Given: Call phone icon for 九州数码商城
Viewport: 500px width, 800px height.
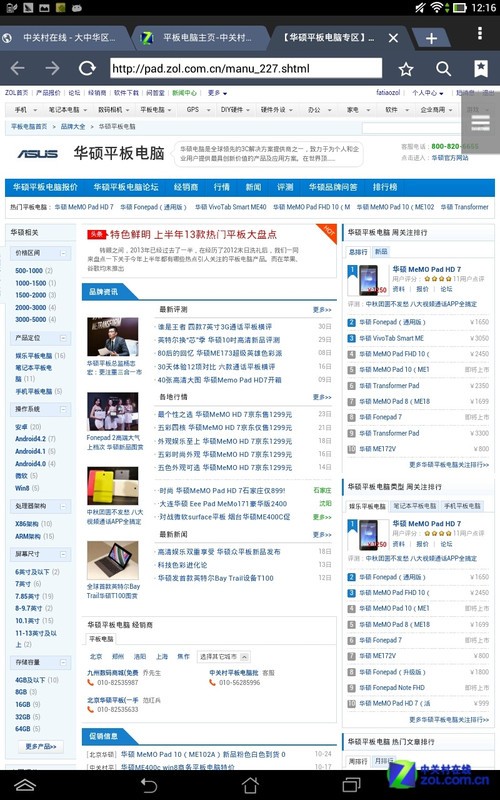Looking at the screenshot, I should (x=91, y=682).
